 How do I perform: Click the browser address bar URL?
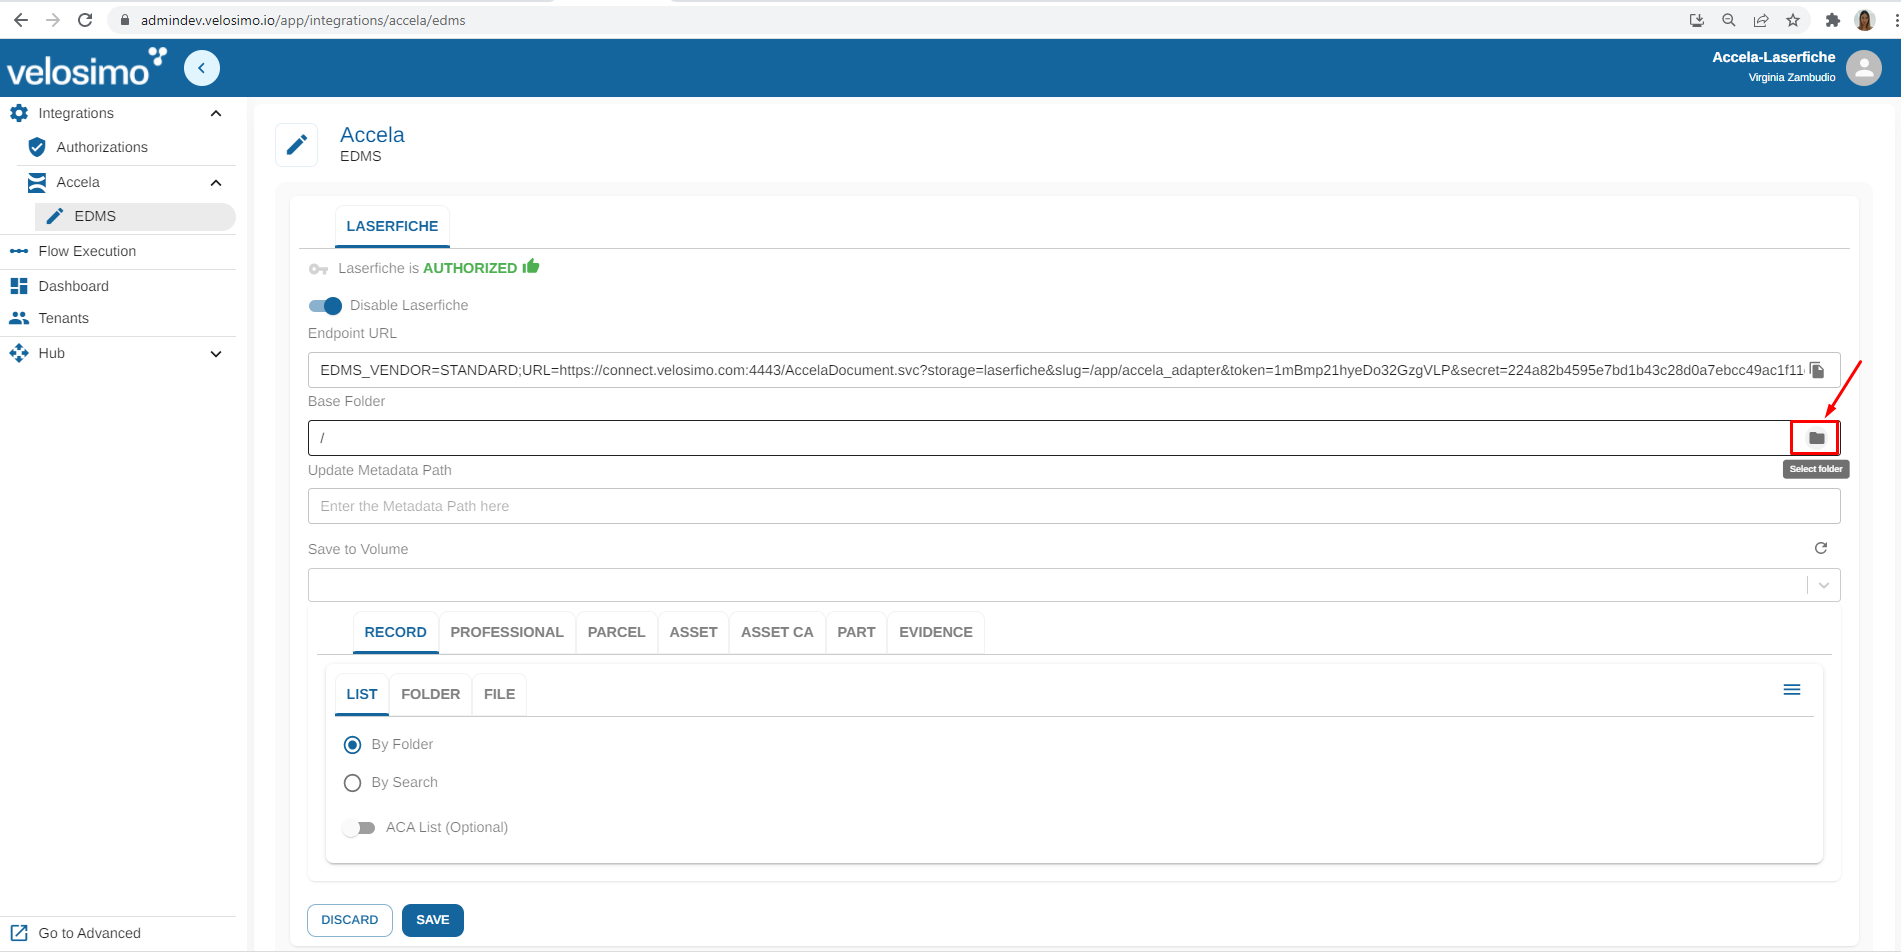point(303,20)
